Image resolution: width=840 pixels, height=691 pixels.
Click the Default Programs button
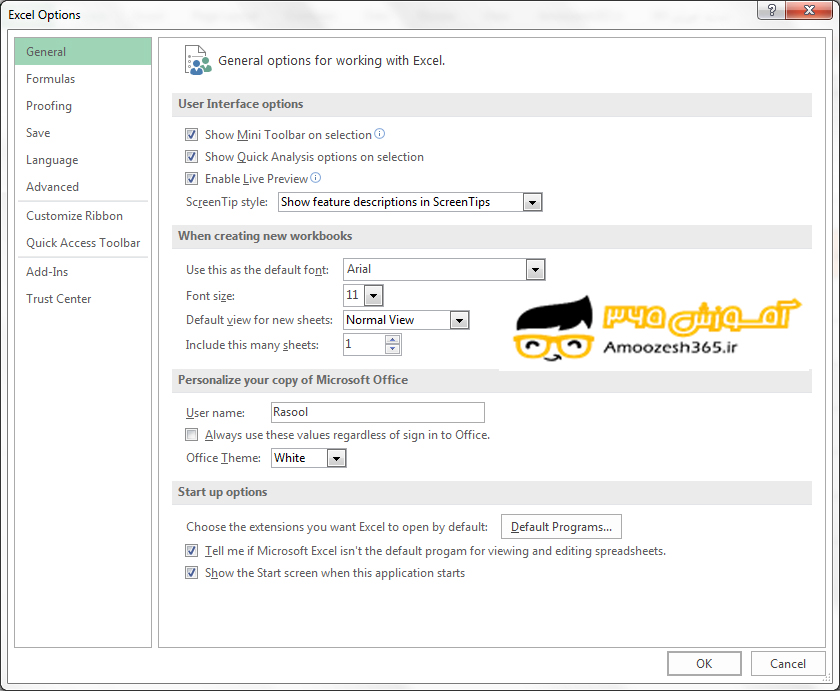point(561,527)
